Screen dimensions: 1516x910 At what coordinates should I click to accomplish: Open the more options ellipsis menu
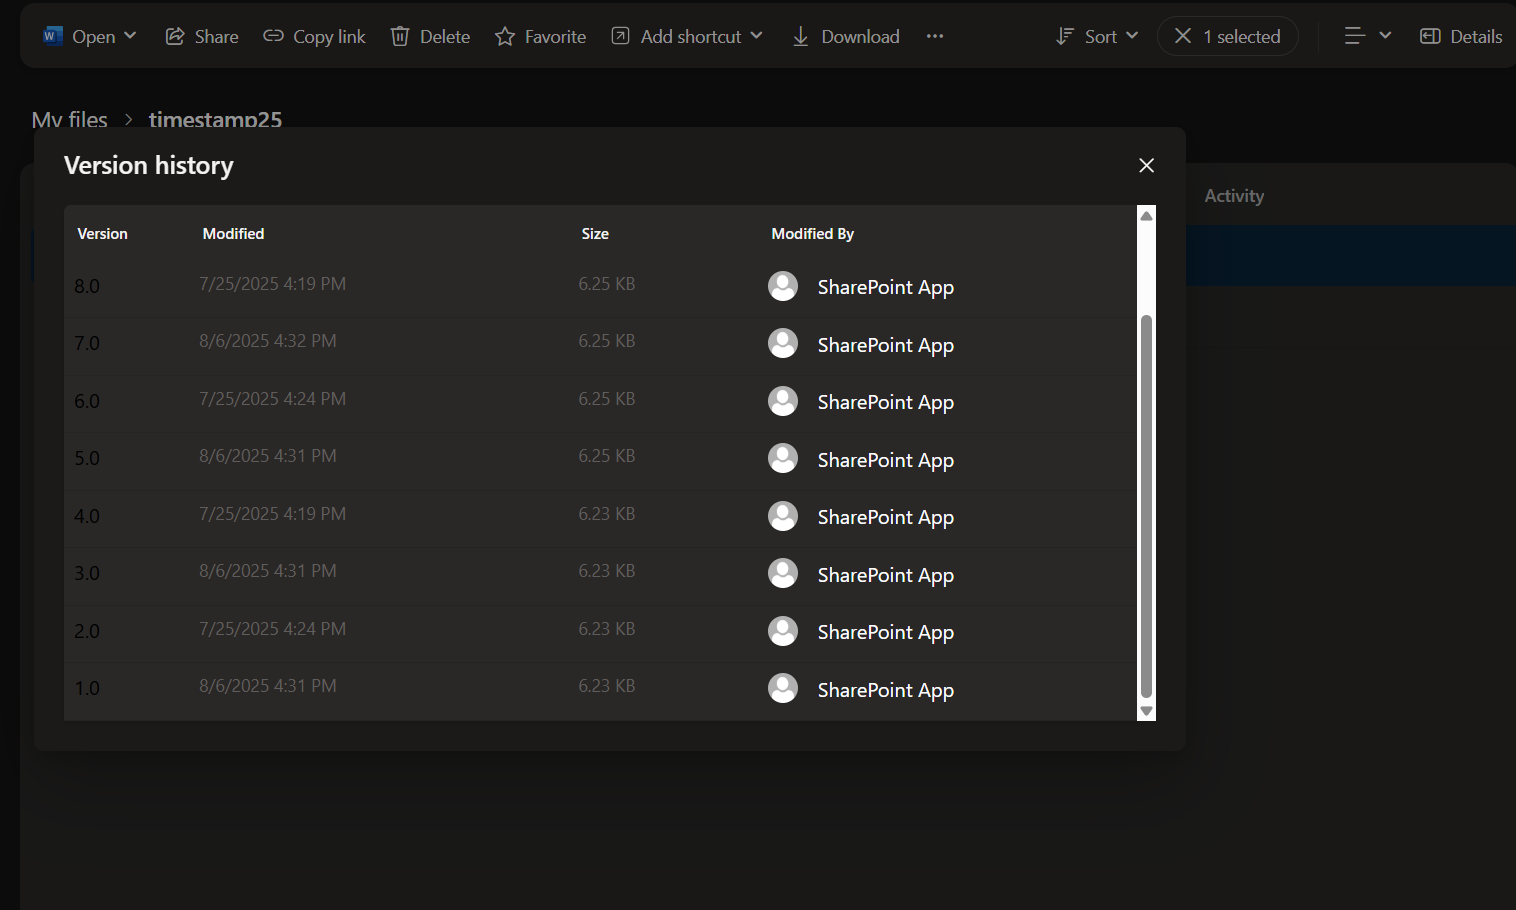pos(935,36)
